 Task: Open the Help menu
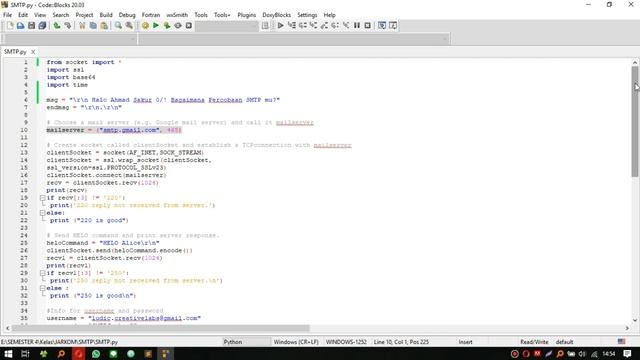coord(329,15)
